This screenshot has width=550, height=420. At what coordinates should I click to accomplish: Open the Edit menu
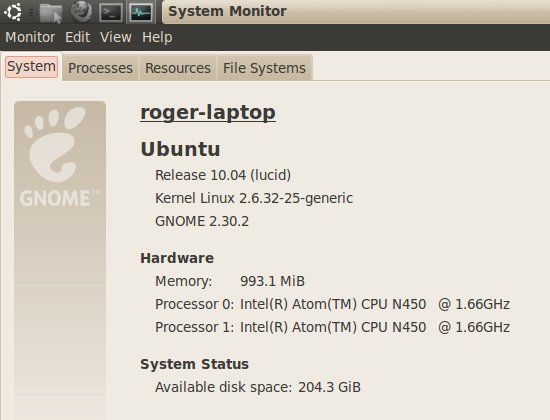click(78, 37)
